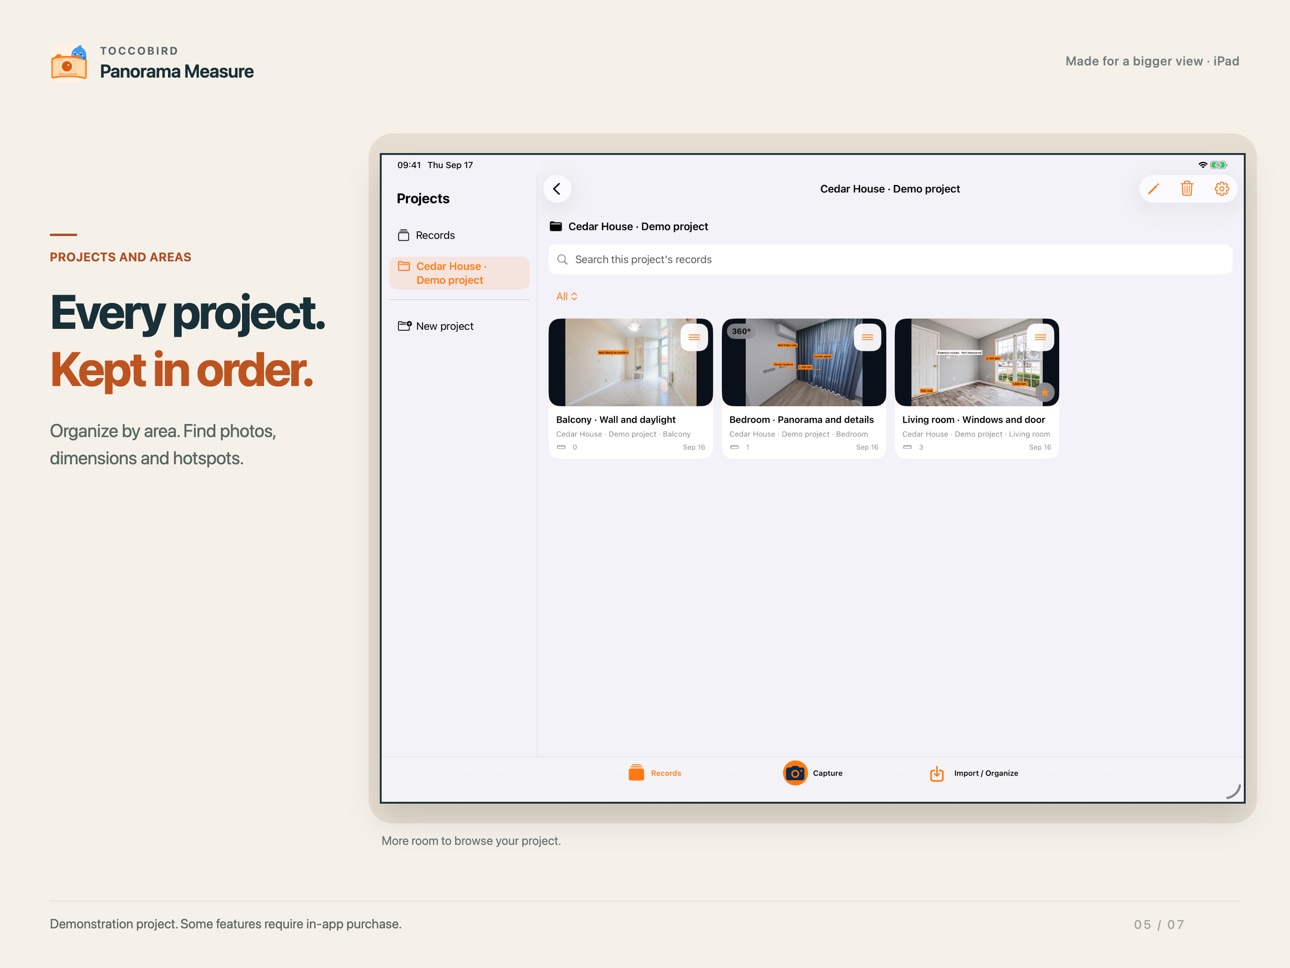Image resolution: width=1290 pixels, height=968 pixels.
Task: Tap the orange Capture camera icon
Action: [x=795, y=773]
